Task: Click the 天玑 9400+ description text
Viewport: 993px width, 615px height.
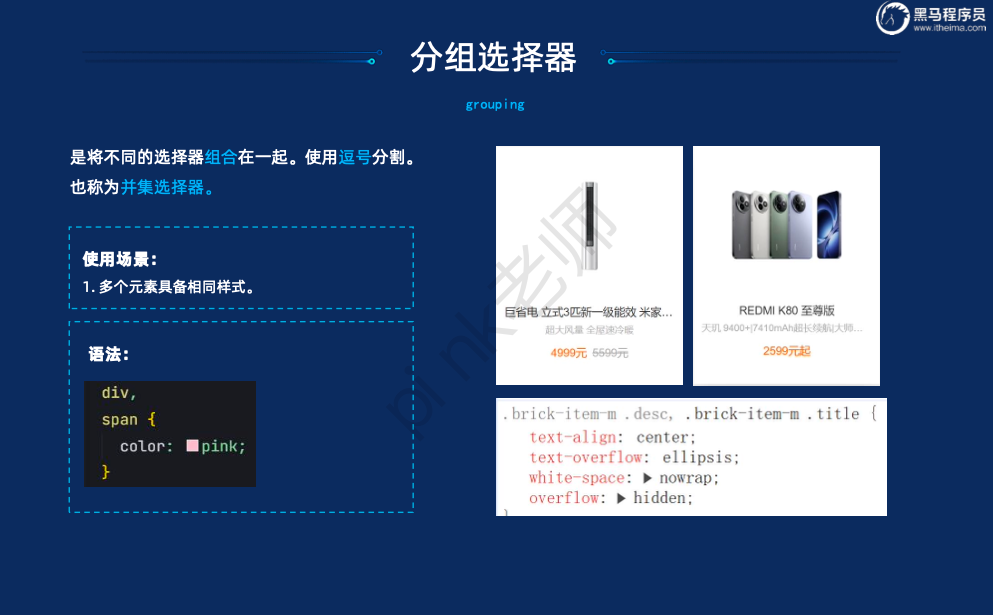Action: click(781, 328)
